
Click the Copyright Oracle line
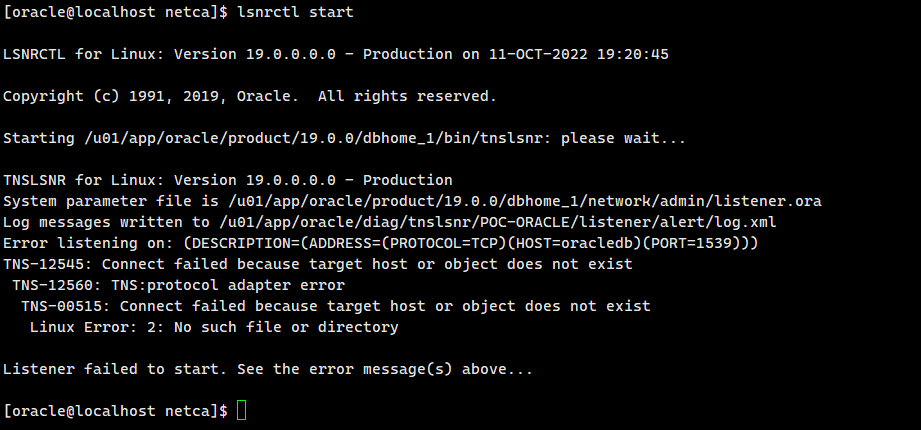250,96
